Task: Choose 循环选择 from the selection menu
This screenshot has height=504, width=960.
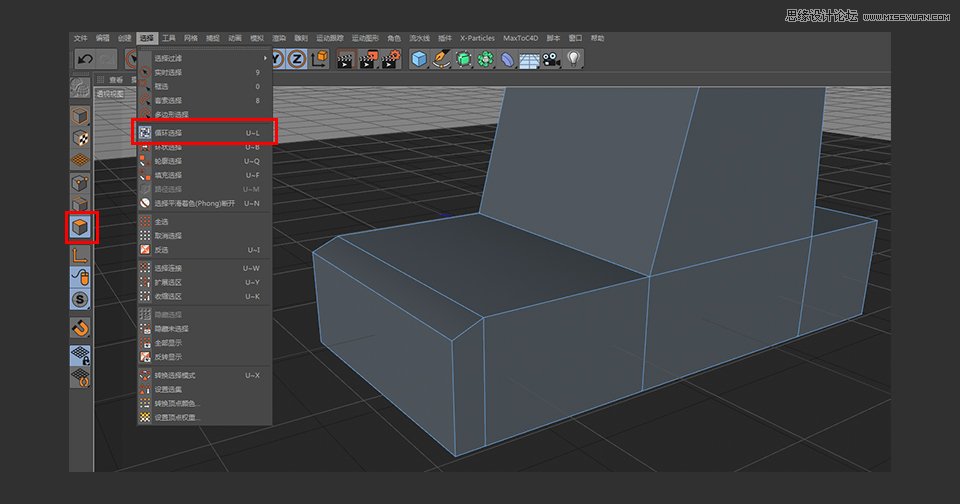Action: click(168, 132)
